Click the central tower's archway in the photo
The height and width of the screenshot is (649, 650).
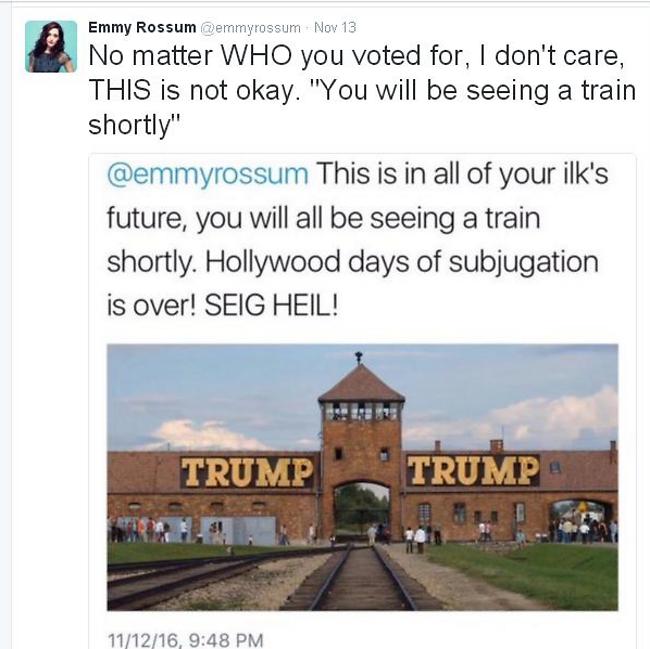tap(361, 509)
